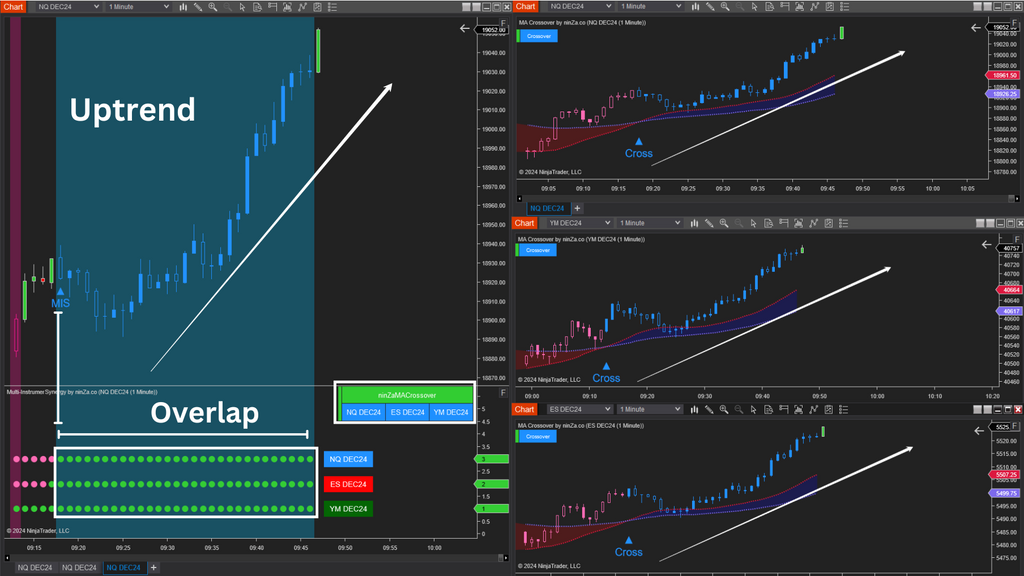Toggle the Crossover button on ES DEC24 chart
This screenshot has height=576, width=1024.
point(537,436)
